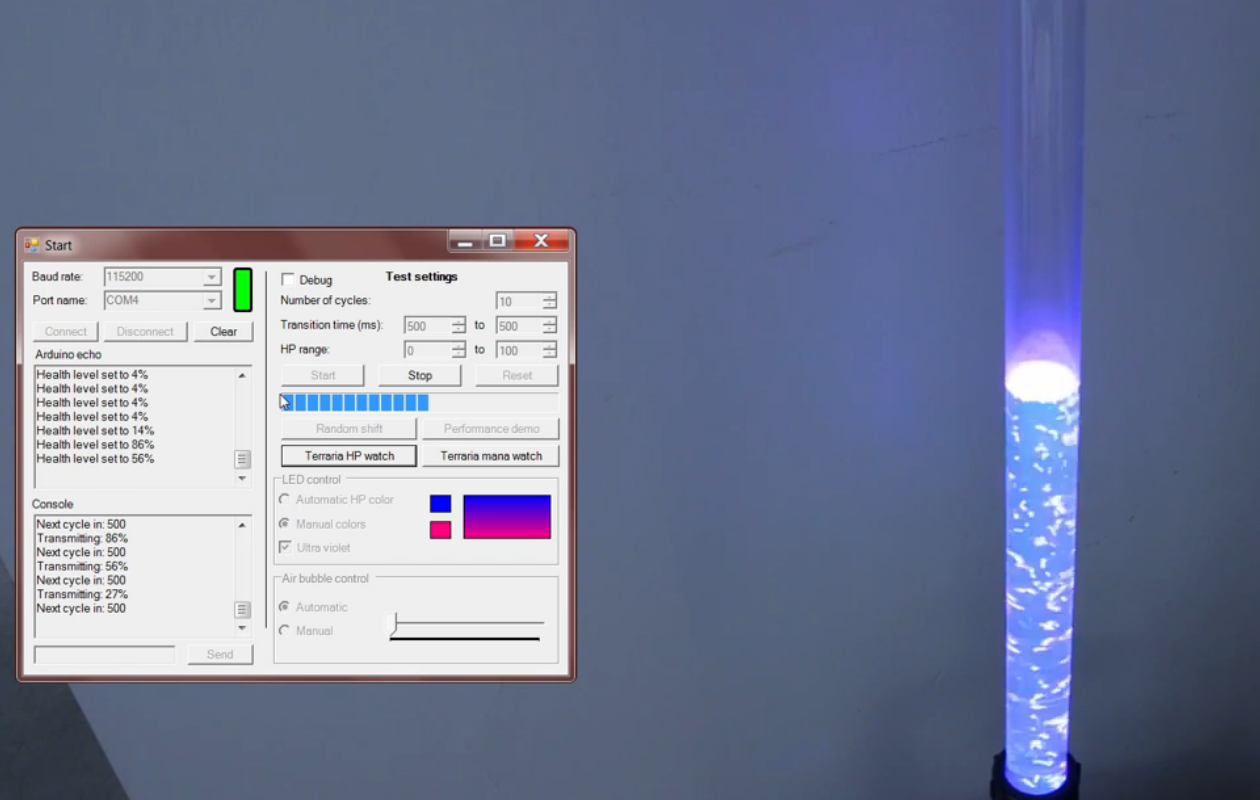Click the Arduino echo scrollbar down arrow

click(x=240, y=479)
